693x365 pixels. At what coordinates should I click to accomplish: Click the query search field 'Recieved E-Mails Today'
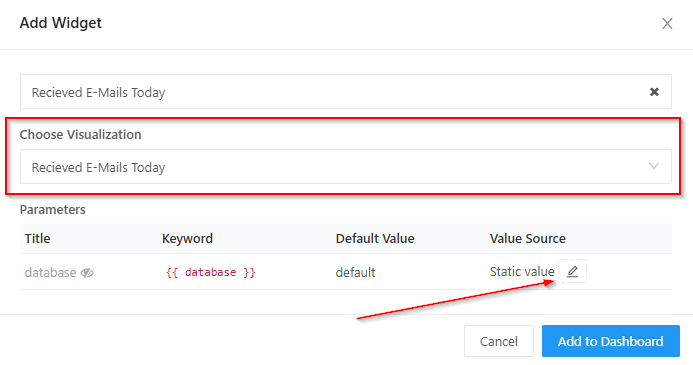pos(346,91)
